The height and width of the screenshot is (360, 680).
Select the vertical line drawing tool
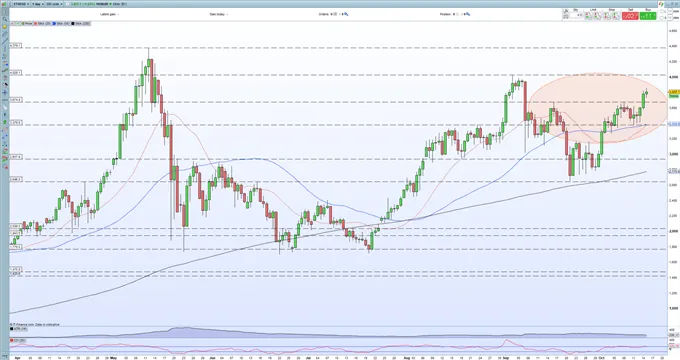5,49
